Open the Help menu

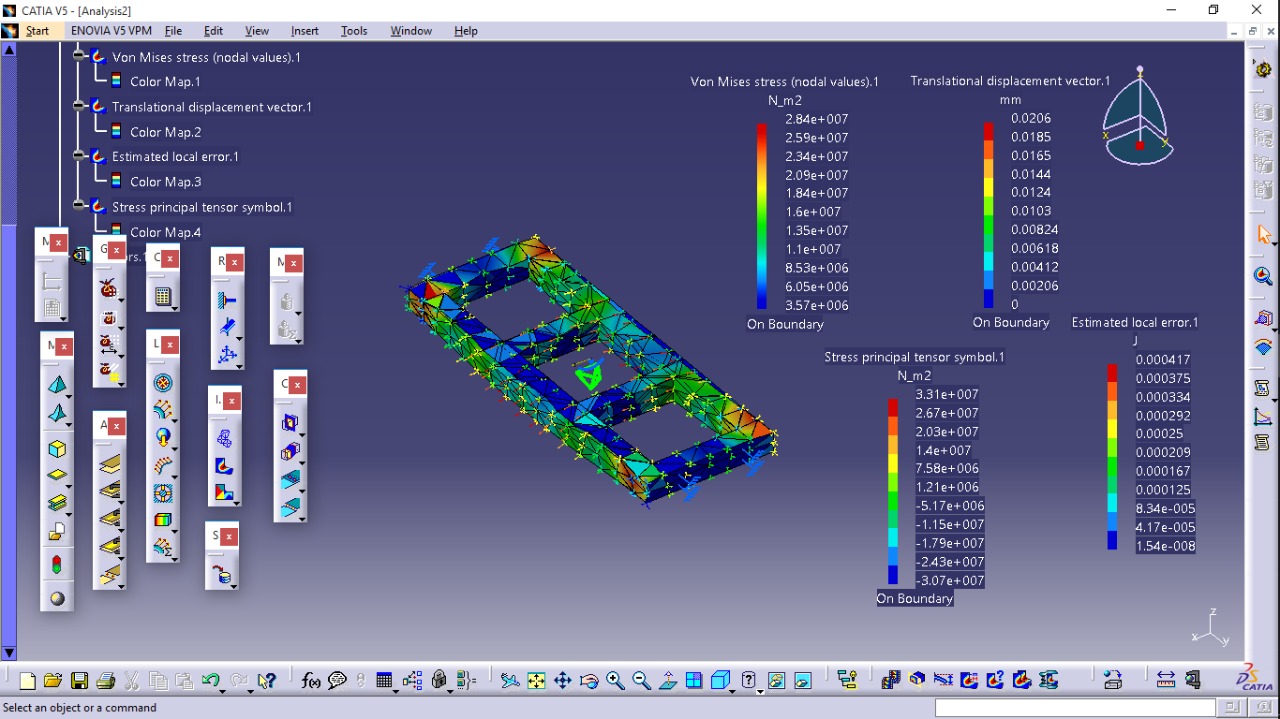(x=466, y=31)
